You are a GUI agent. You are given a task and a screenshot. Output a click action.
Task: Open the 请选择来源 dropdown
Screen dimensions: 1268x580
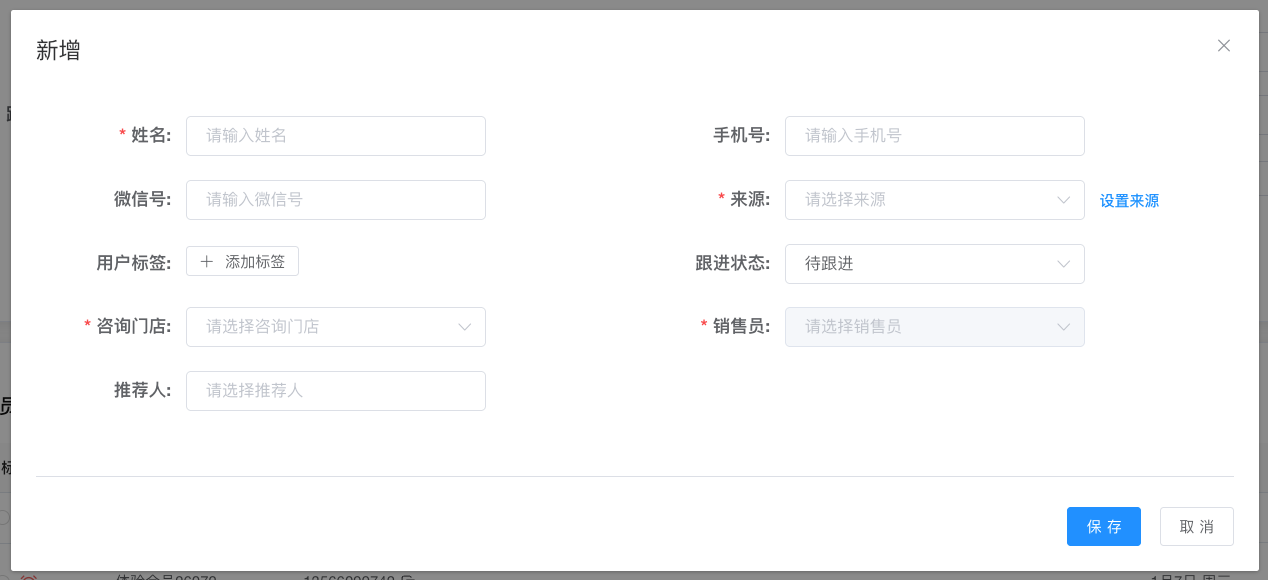[x=920, y=200]
